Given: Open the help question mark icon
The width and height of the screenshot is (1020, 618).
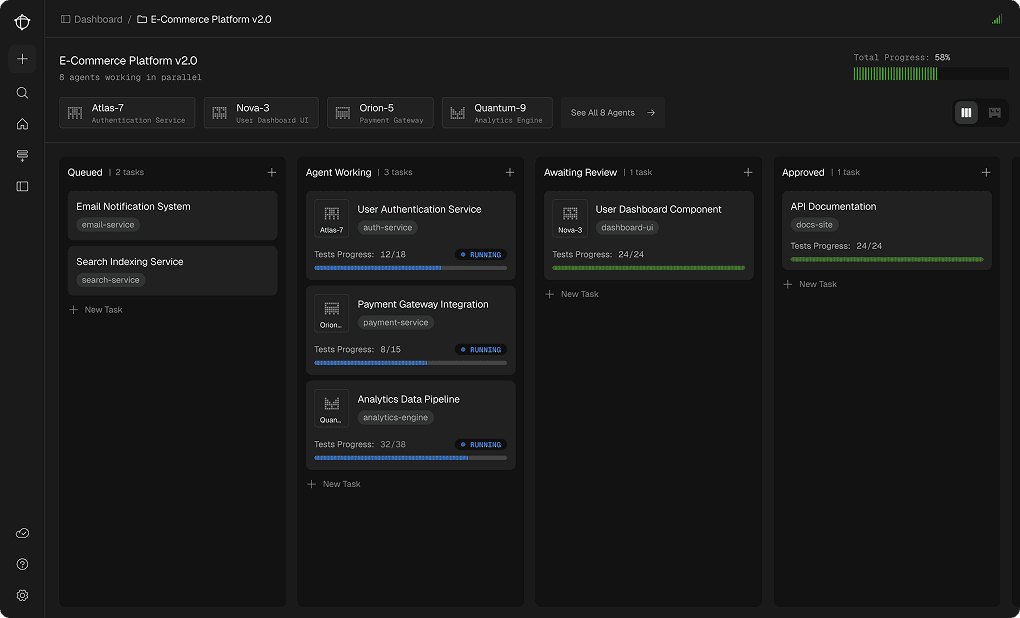Looking at the screenshot, I should point(22,564).
